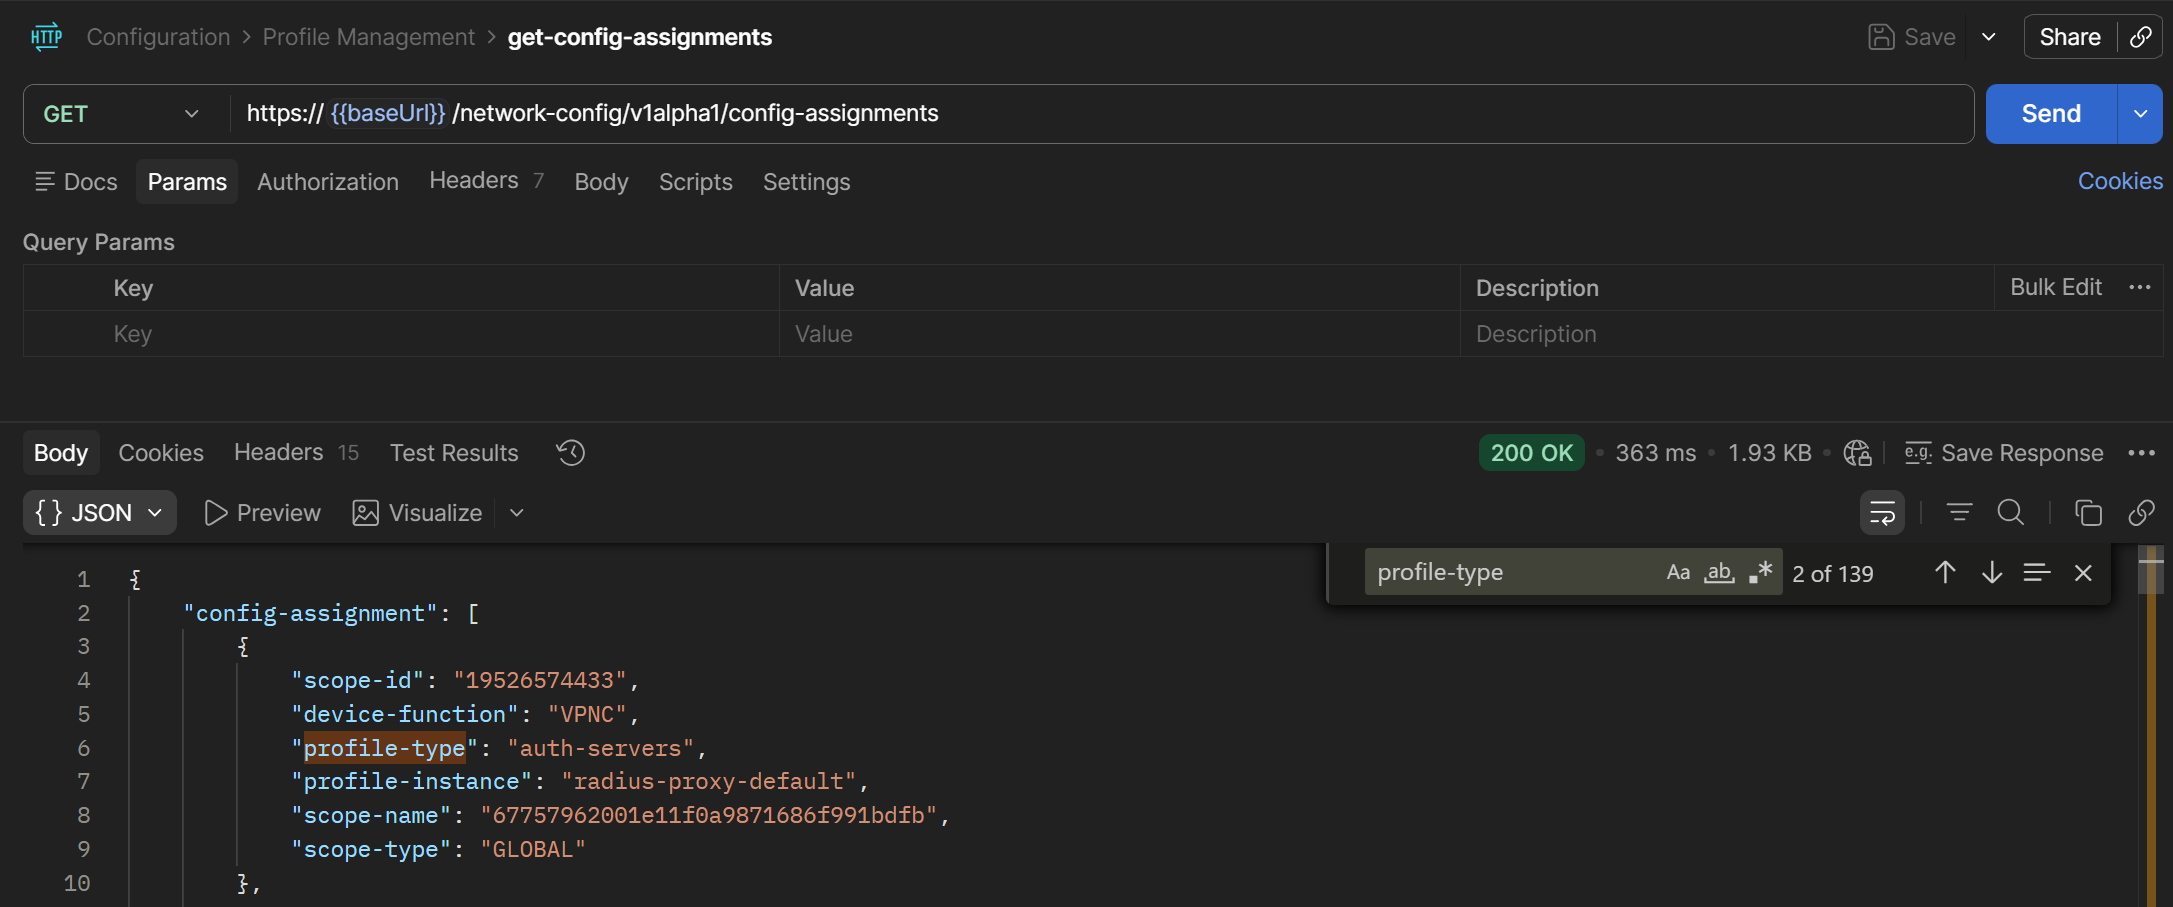View response in linked format via link icon
Screen dimensions: 2173x907
tap(2142, 512)
